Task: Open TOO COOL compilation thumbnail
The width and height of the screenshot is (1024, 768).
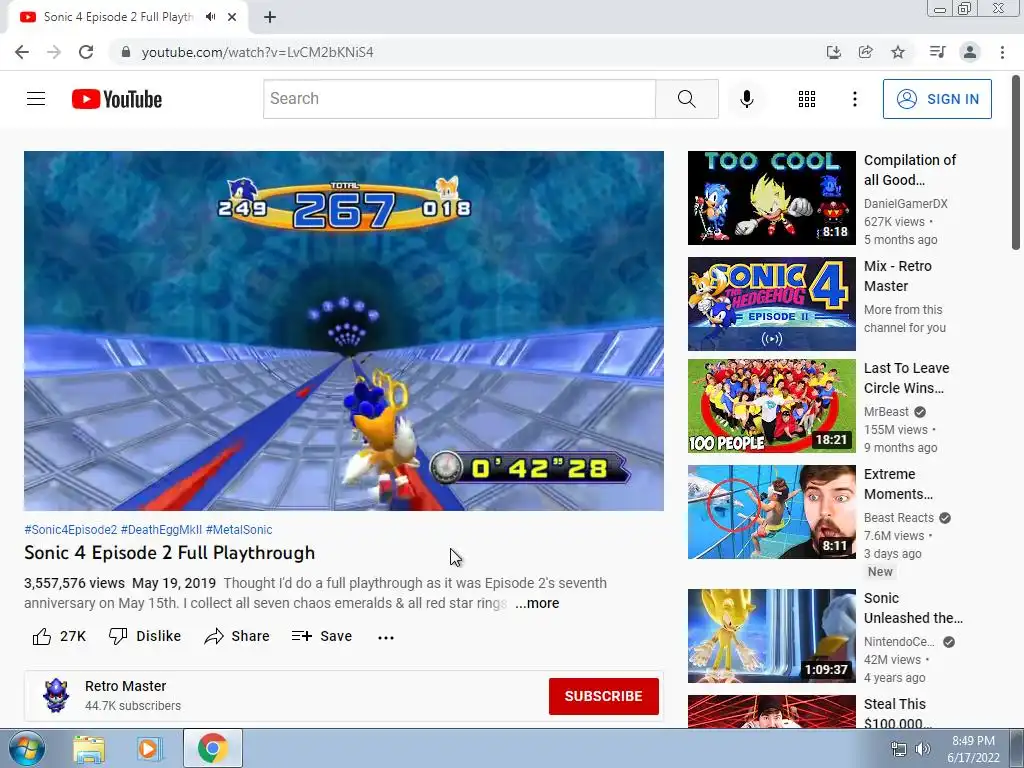Action: [x=771, y=198]
